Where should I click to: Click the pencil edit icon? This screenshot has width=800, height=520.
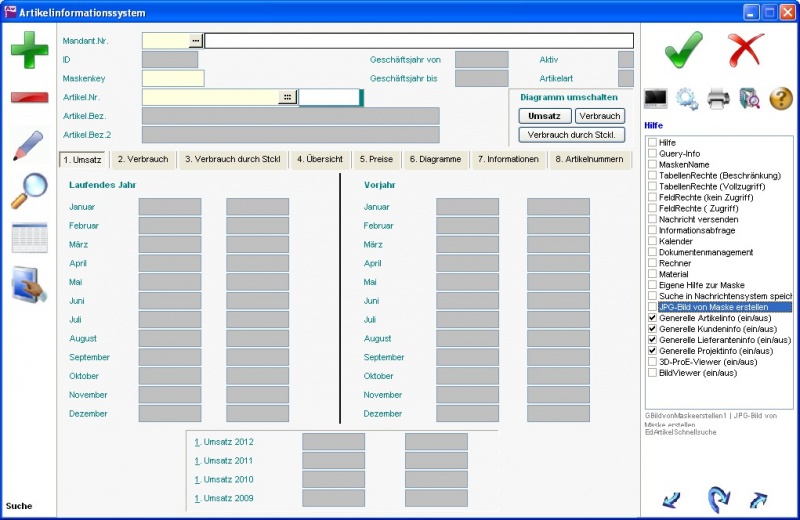pos(28,145)
